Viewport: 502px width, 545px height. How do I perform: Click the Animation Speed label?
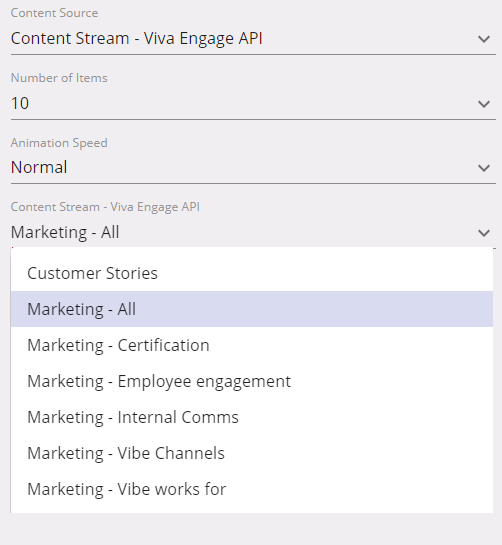(59, 143)
